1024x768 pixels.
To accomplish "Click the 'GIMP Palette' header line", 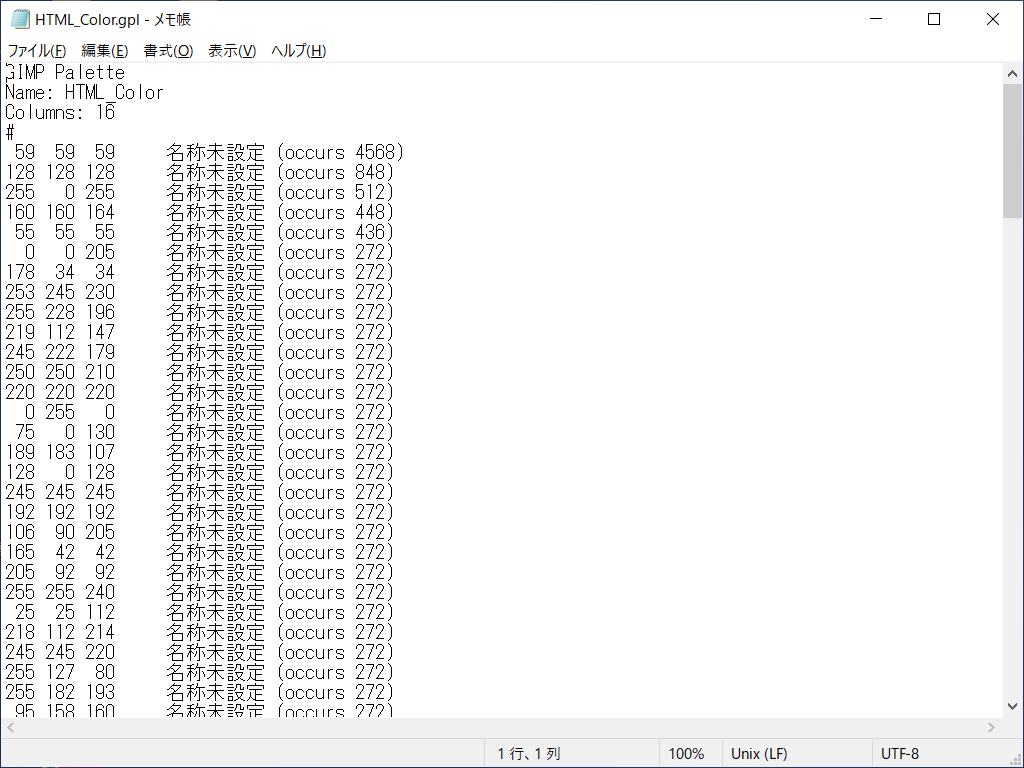I will click(65, 72).
